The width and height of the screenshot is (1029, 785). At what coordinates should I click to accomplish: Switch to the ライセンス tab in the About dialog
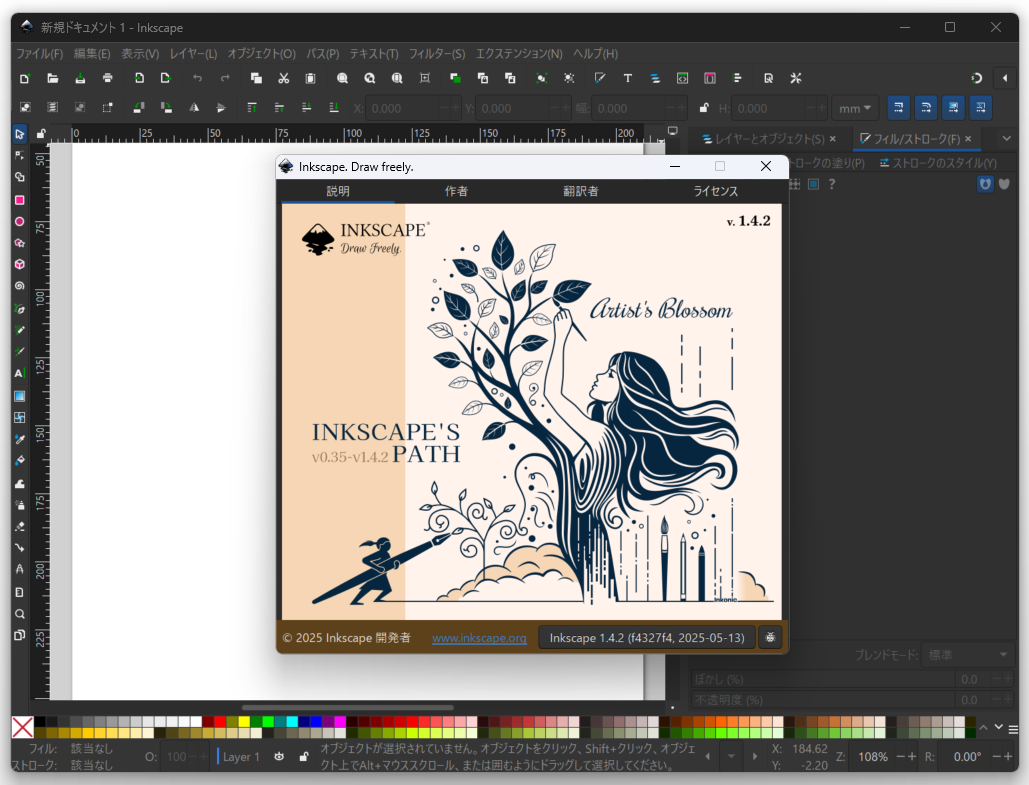click(x=716, y=190)
